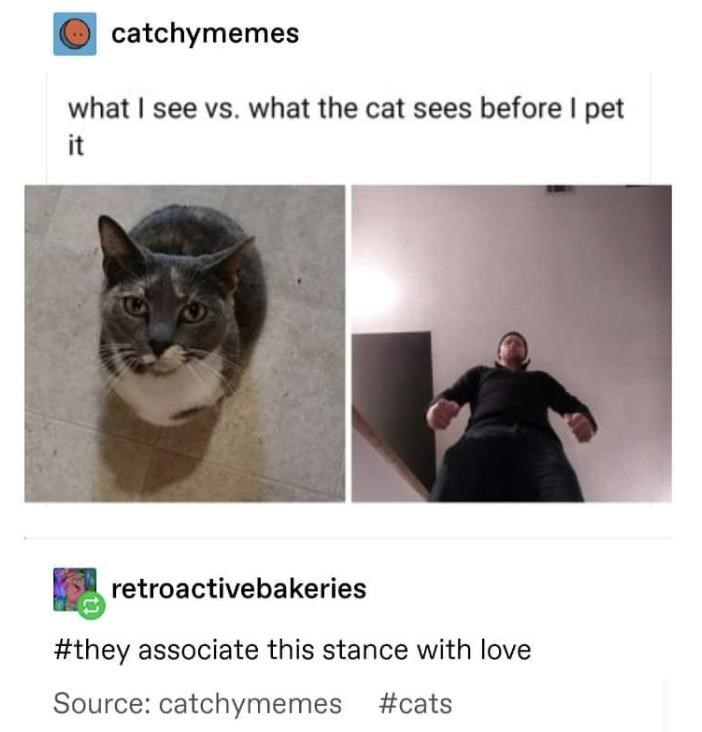Click the divider line below the photos
702x732 pixels.
tap(348, 538)
